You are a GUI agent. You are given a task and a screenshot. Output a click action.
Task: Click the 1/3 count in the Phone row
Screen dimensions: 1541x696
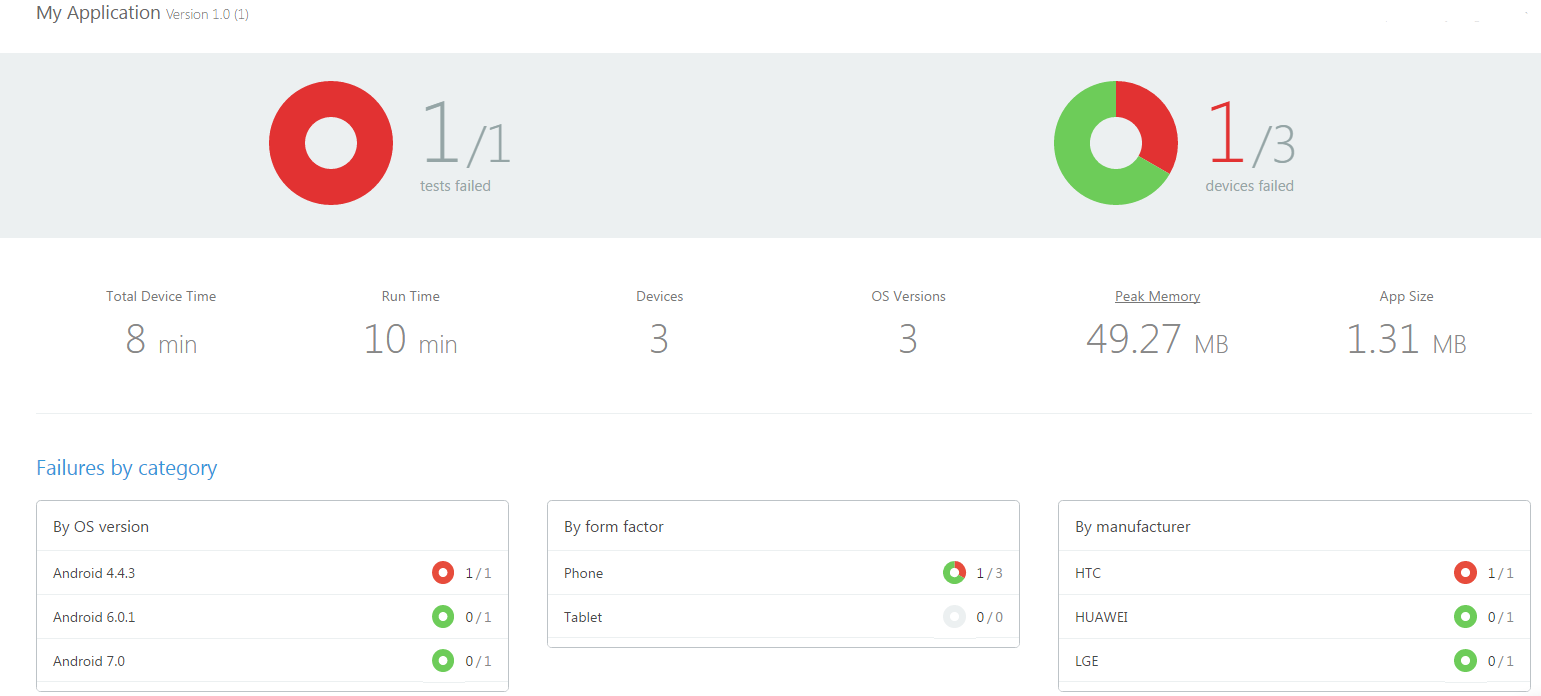click(990, 573)
